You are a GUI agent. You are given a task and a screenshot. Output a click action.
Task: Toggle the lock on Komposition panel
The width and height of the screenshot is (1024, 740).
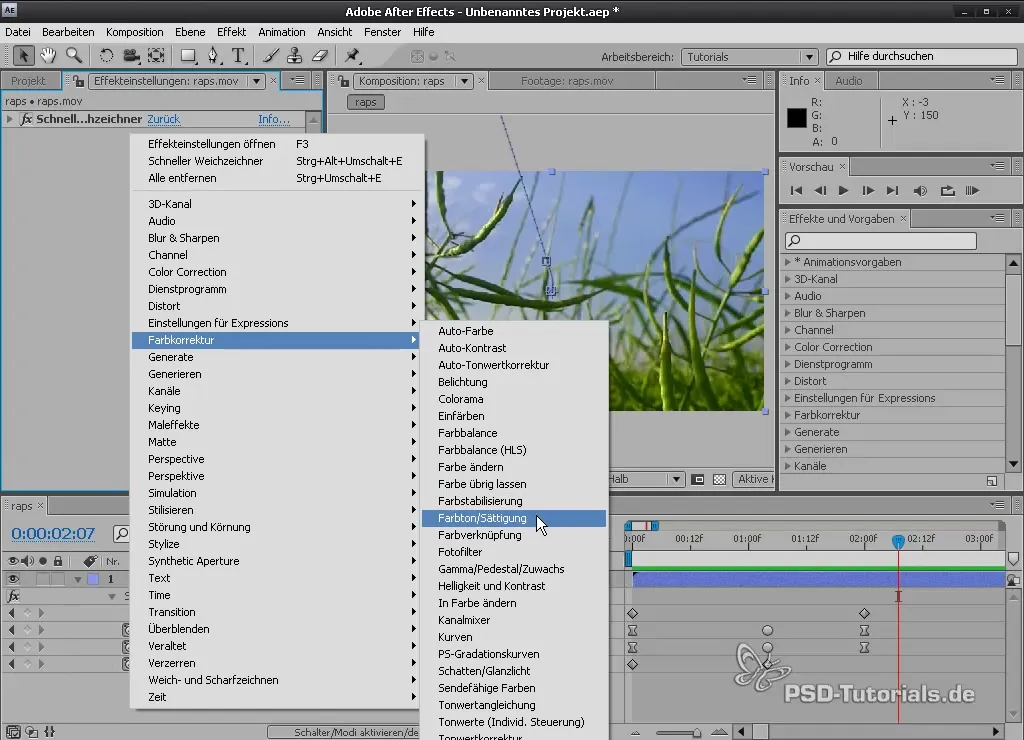click(x=344, y=81)
